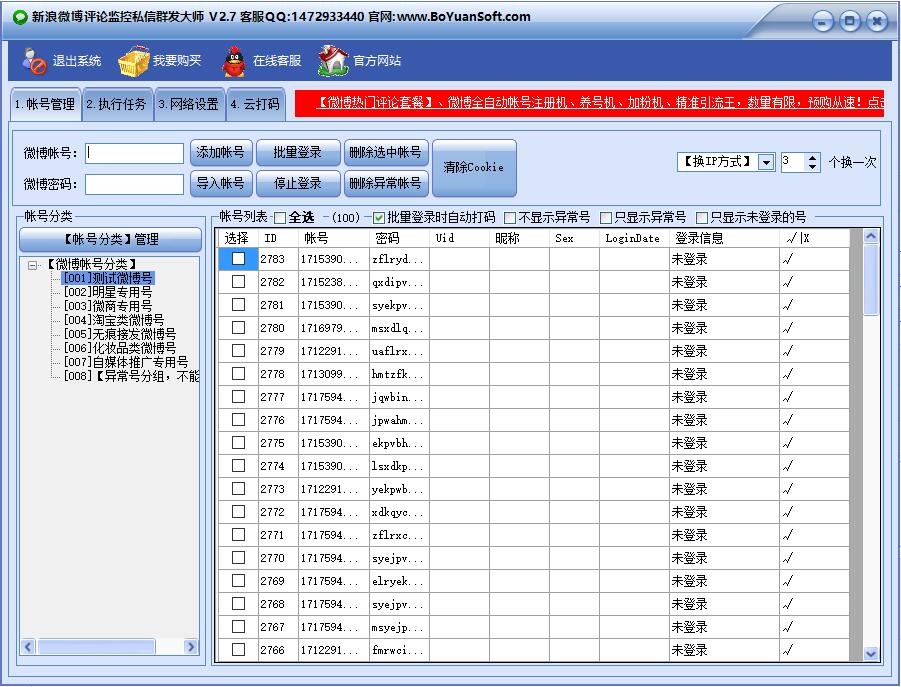Viewport: 901px width, 687px height.
Task: Select [007]自媒体推广专用号 category
Action: 126,362
